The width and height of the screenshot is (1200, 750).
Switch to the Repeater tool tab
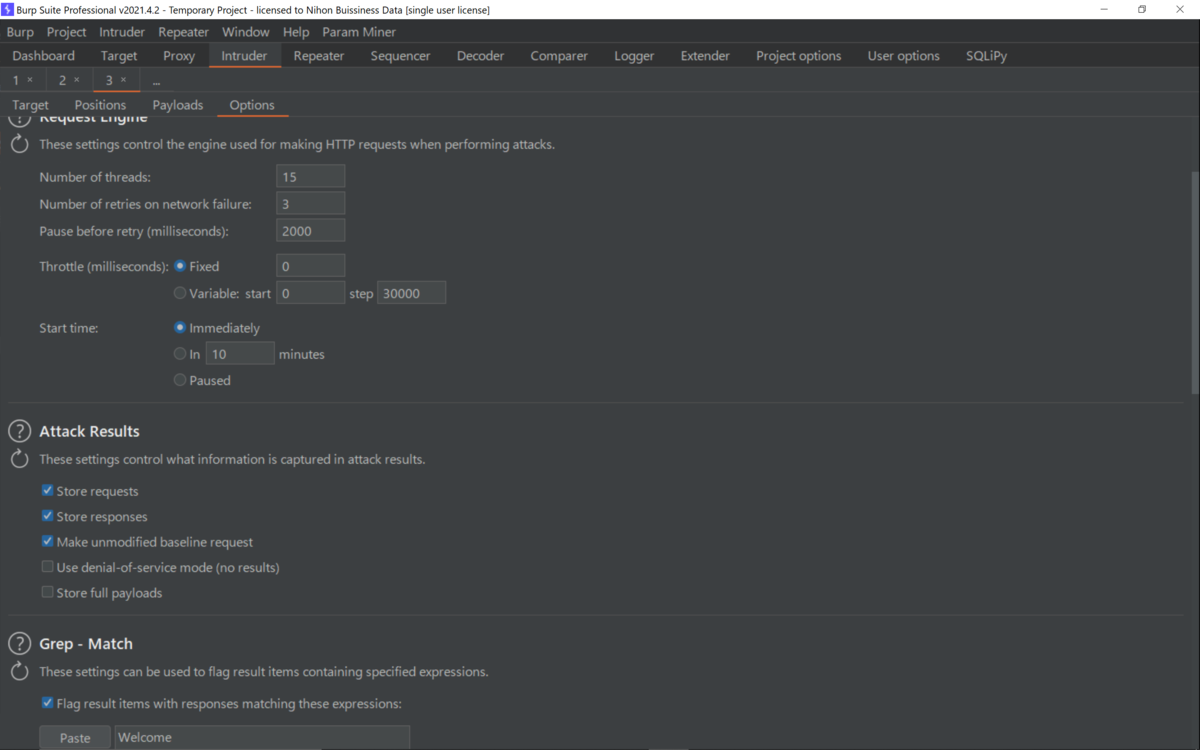(319, 56)
